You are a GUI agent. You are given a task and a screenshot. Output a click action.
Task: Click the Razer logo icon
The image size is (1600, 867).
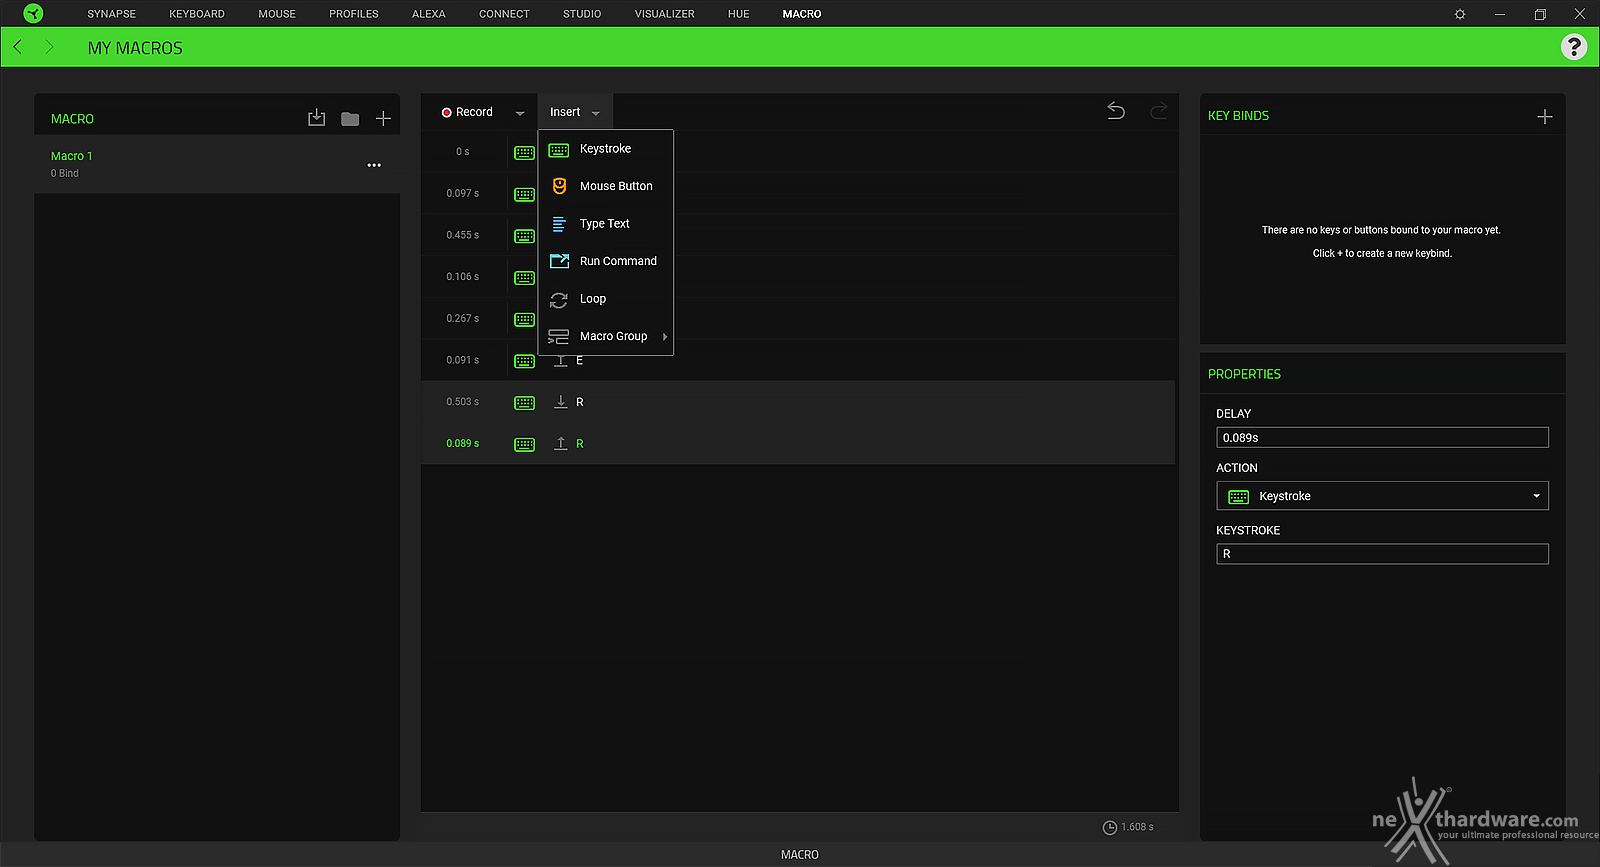coord(33,13)
